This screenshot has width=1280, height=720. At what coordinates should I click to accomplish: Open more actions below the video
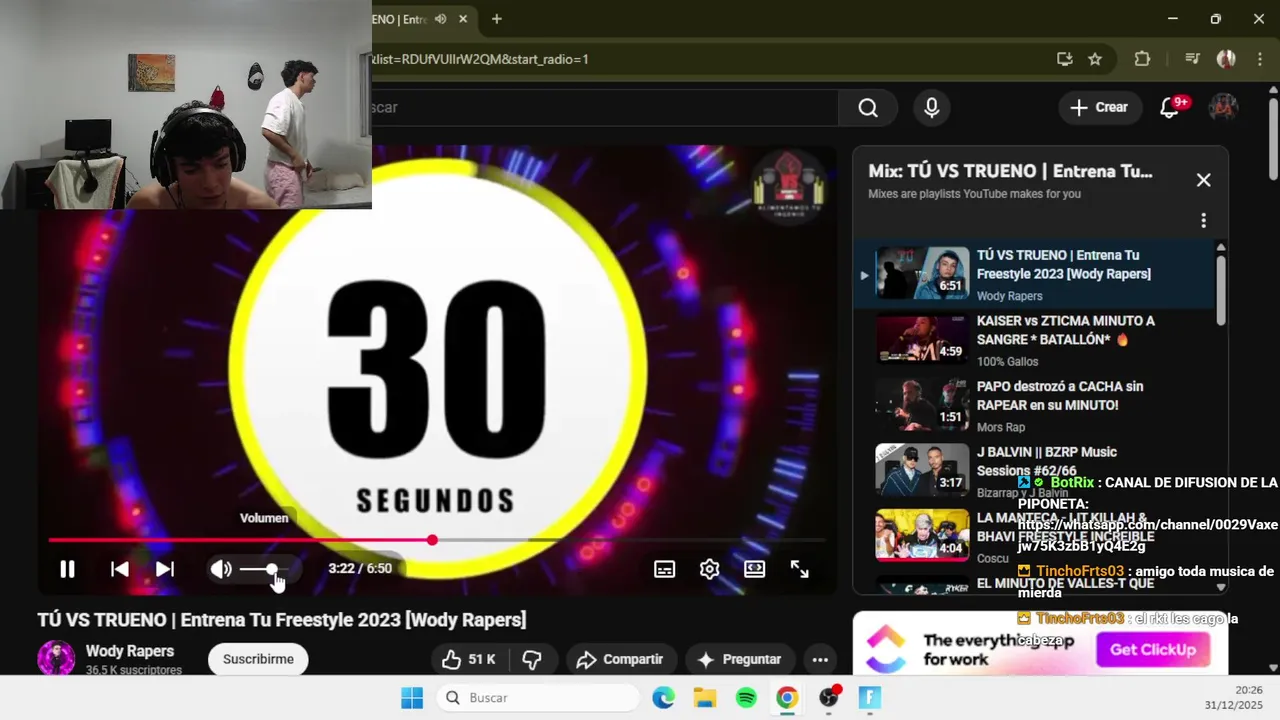(x=820, y=659)
